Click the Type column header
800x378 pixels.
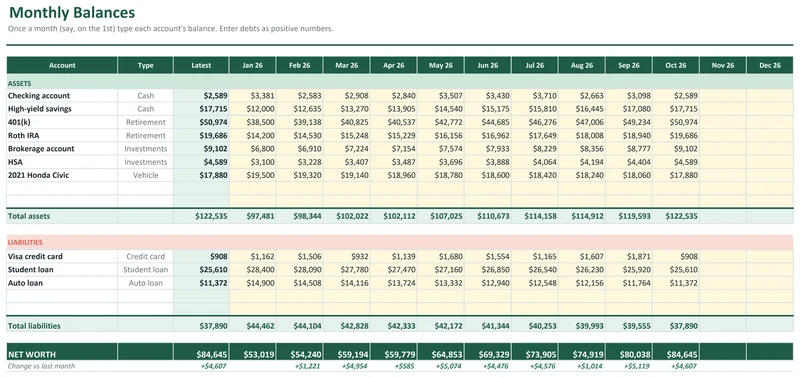145,65
